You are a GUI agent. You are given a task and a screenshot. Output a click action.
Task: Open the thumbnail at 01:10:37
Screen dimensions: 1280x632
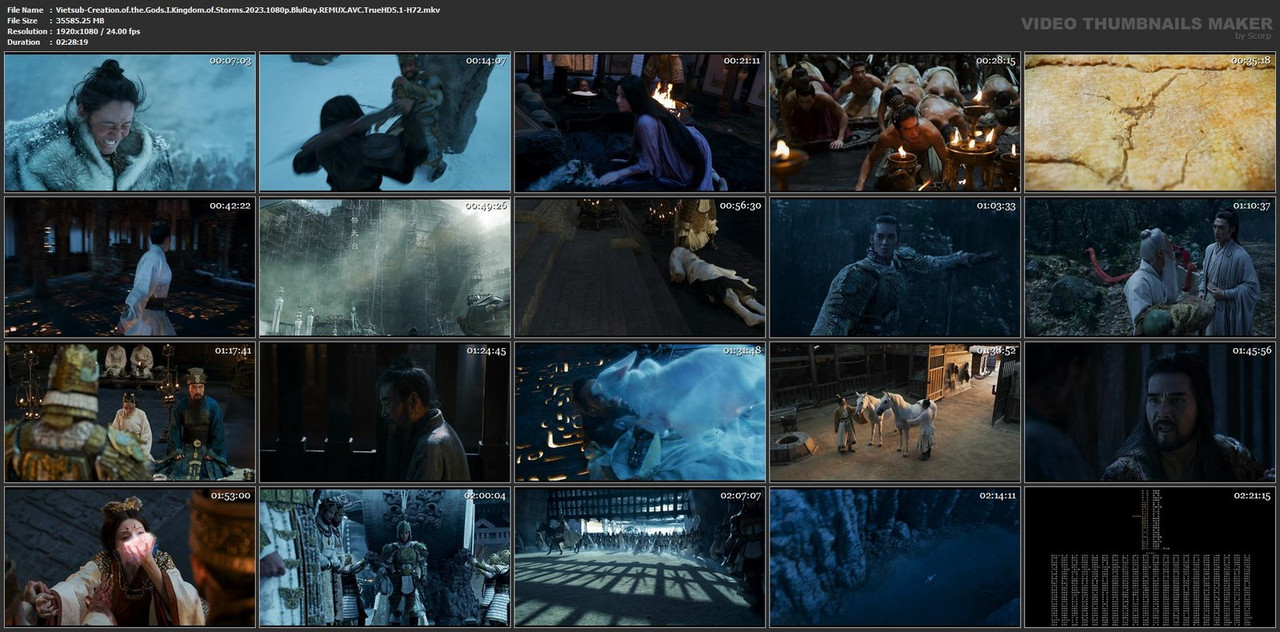(1150, 267)
